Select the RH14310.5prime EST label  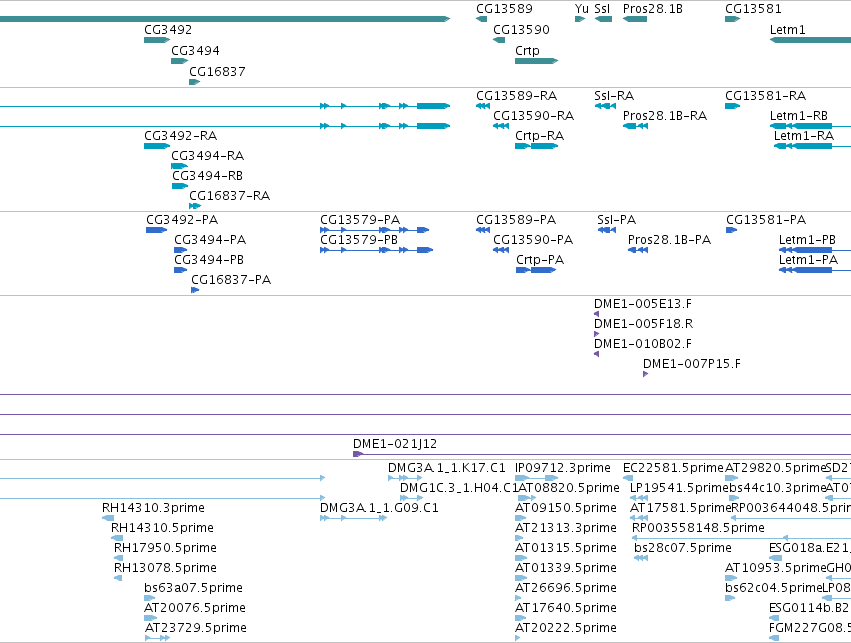coord(162,528)
